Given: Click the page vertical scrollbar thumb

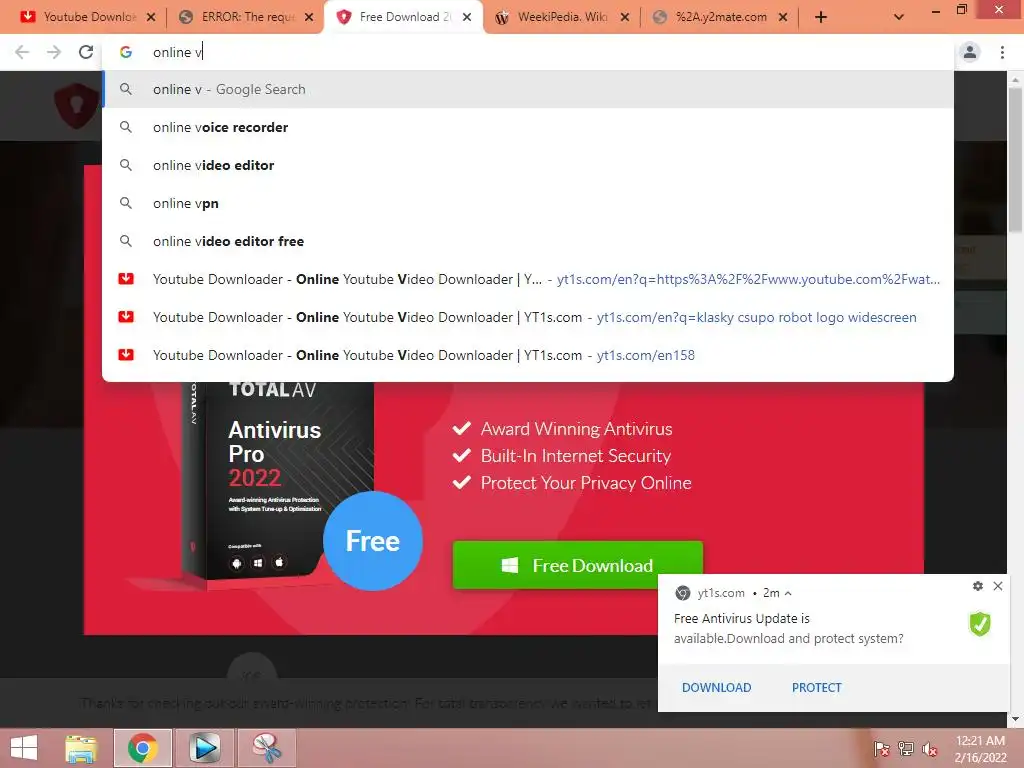Looking at the screenshot, I should click(1015, 160).
